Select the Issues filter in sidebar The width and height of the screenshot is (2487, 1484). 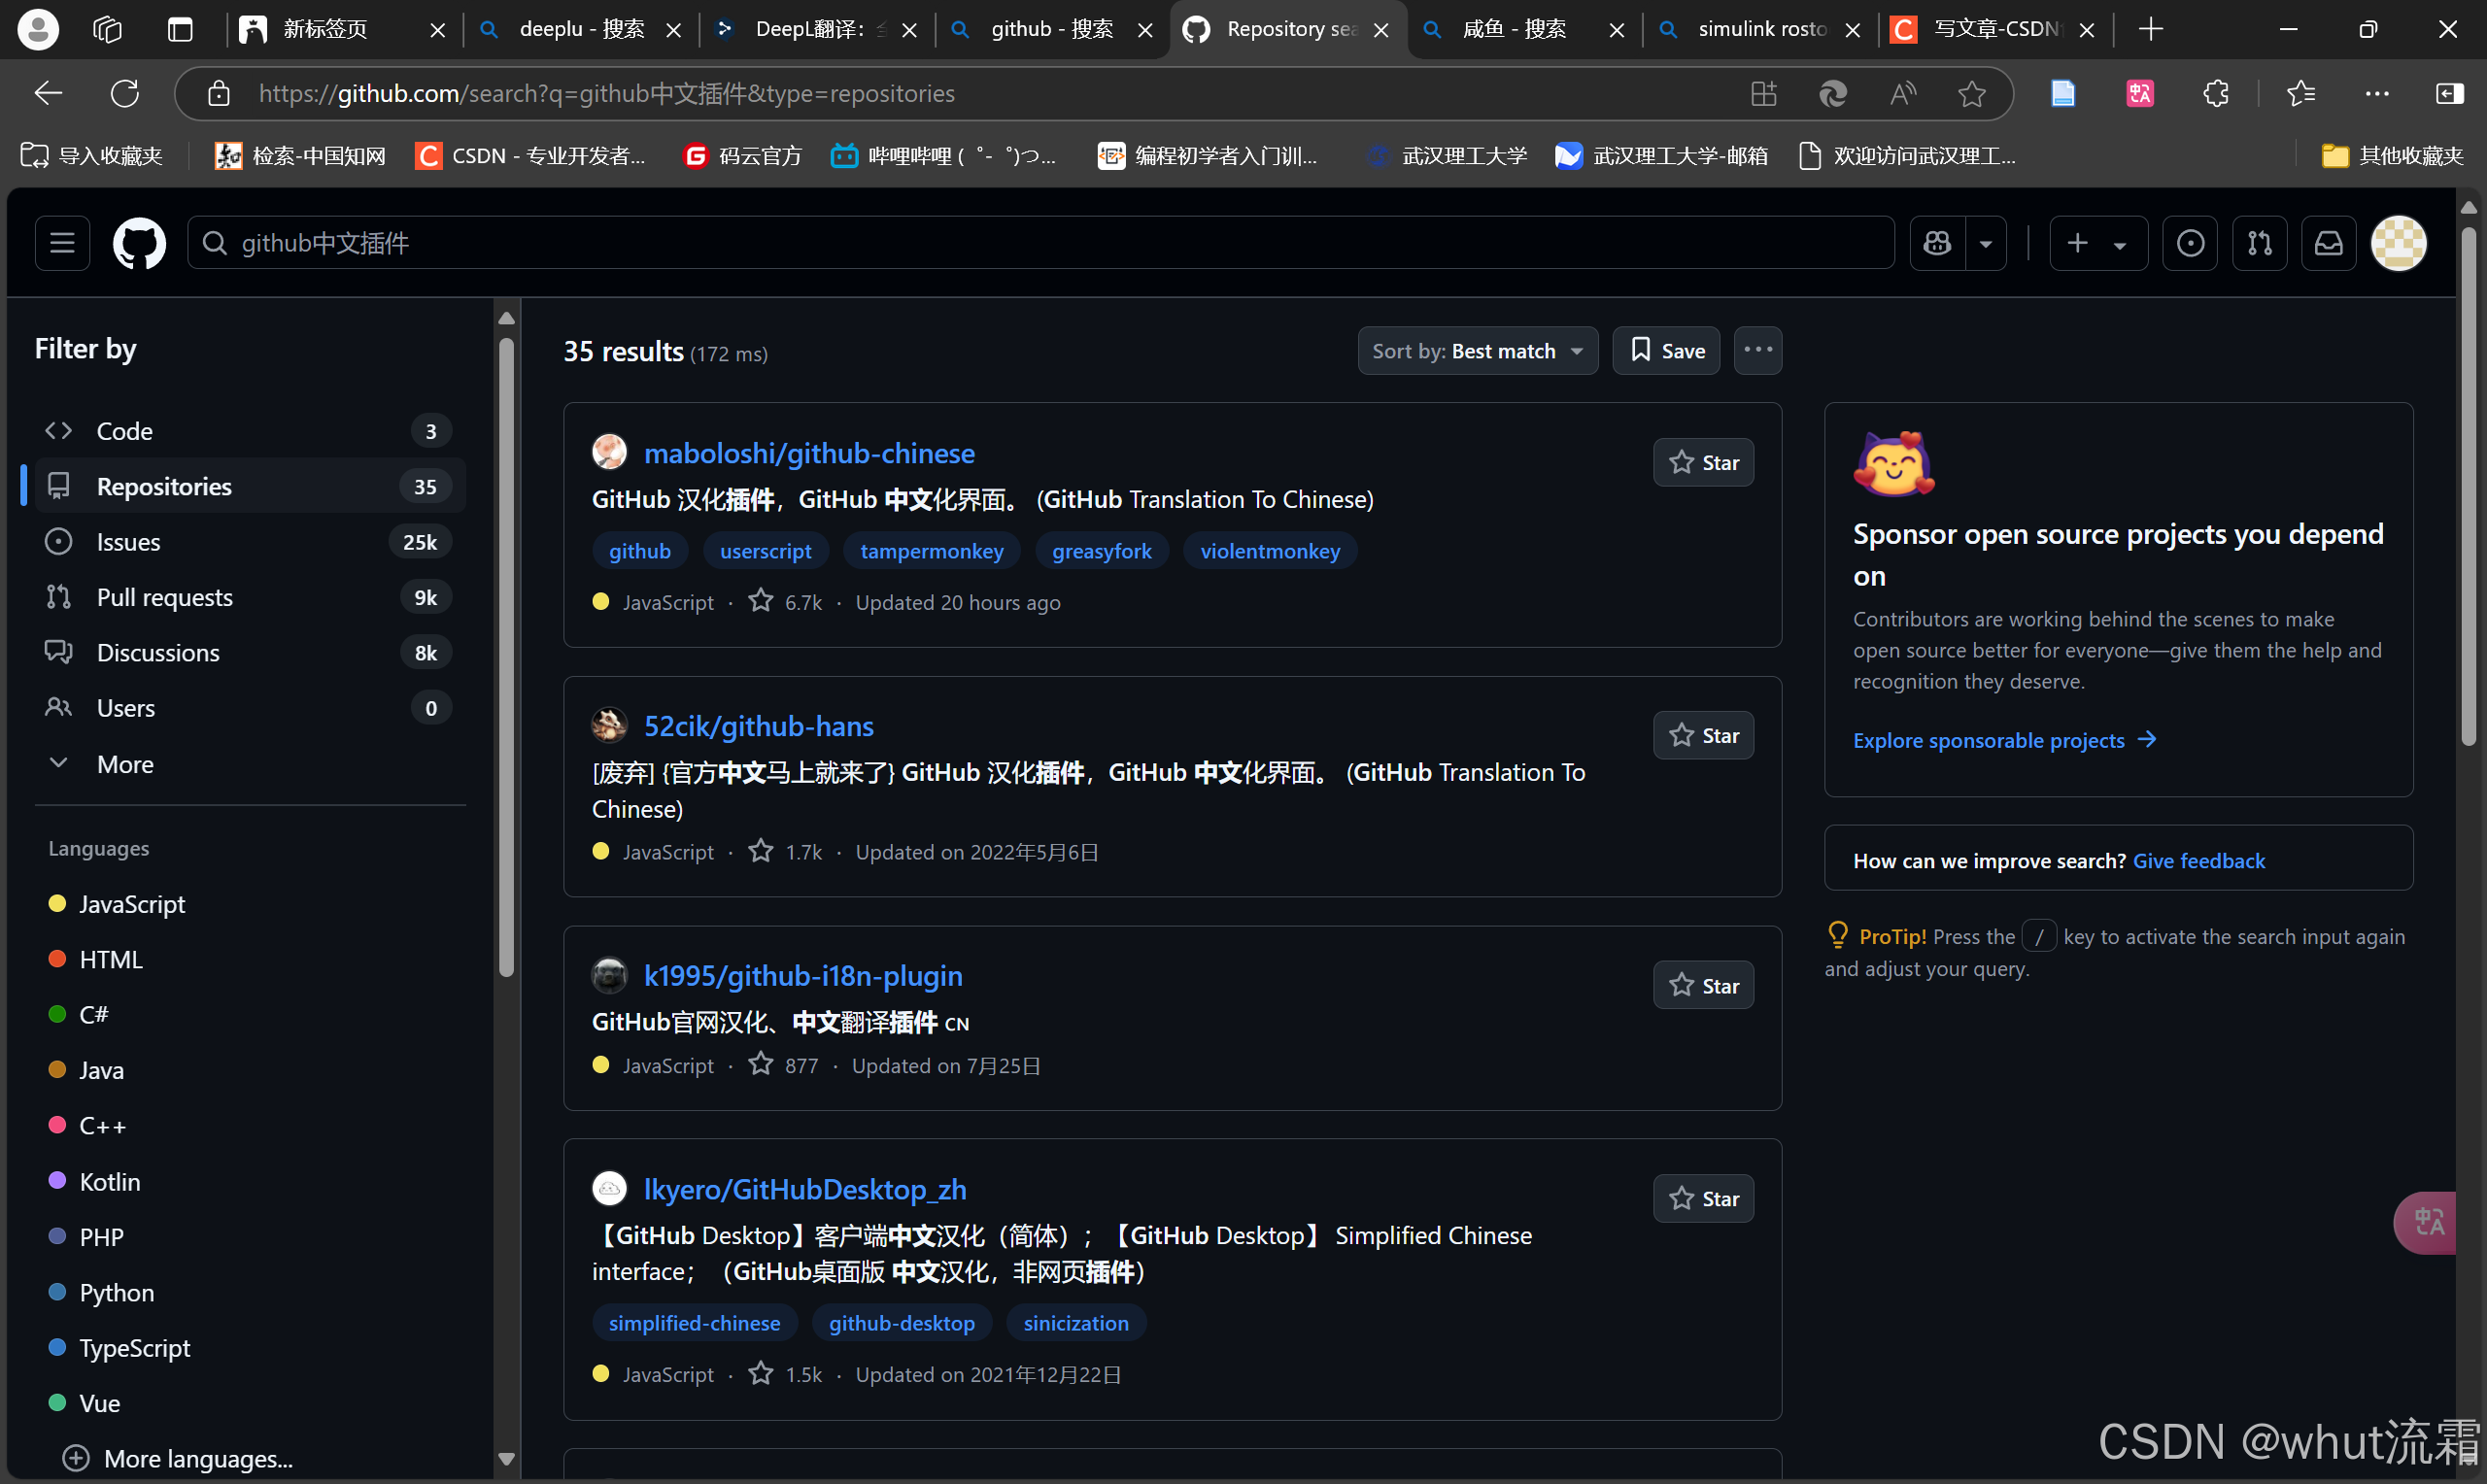coord(128,541)
